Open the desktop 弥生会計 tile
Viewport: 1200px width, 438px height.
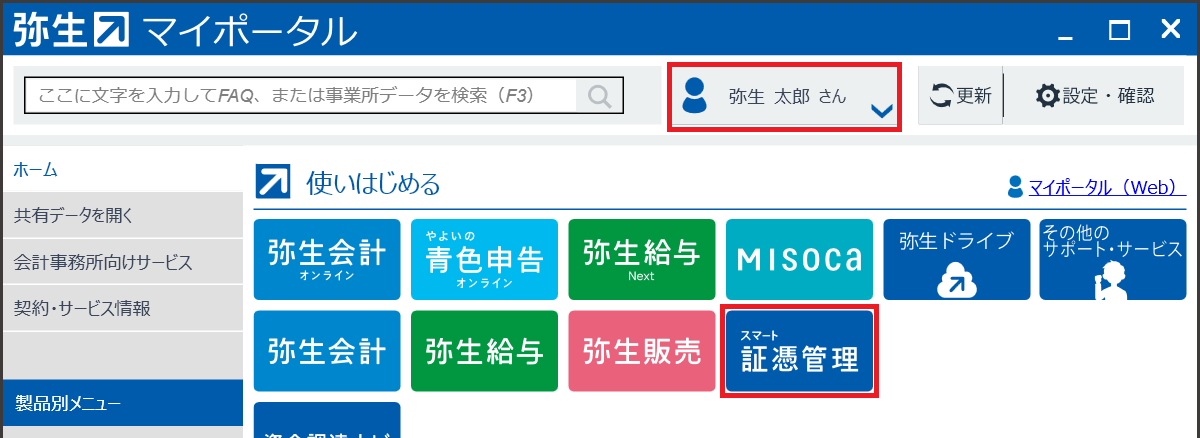click(327, 351)
